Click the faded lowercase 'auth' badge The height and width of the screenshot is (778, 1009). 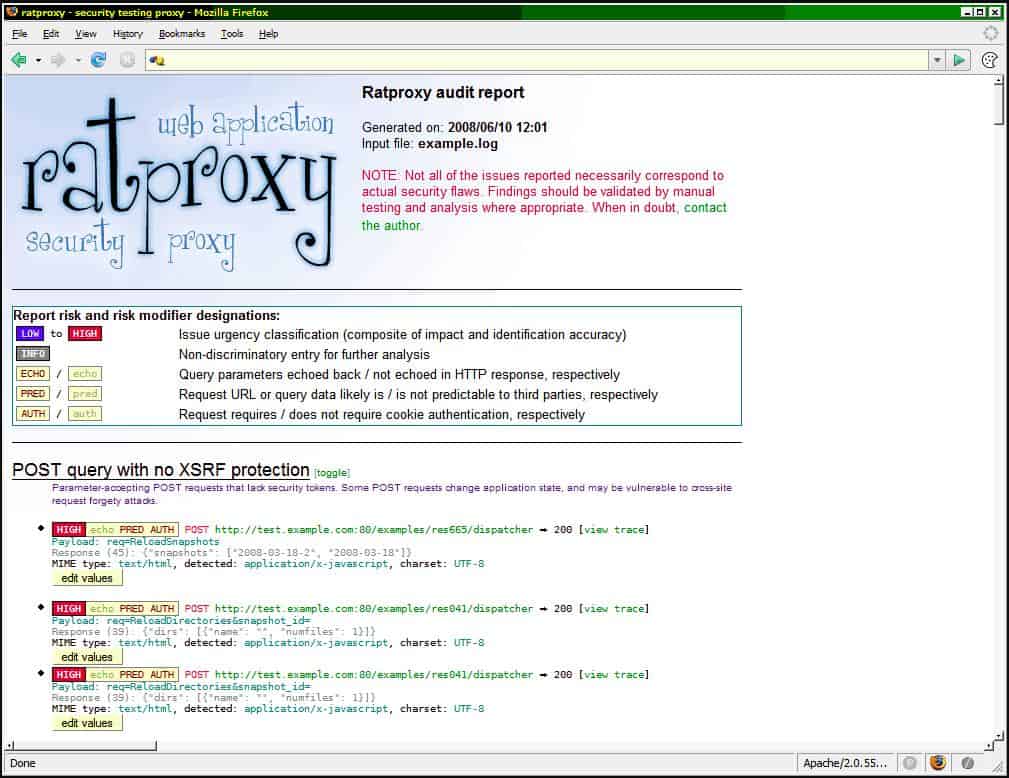tap(85, 413)
